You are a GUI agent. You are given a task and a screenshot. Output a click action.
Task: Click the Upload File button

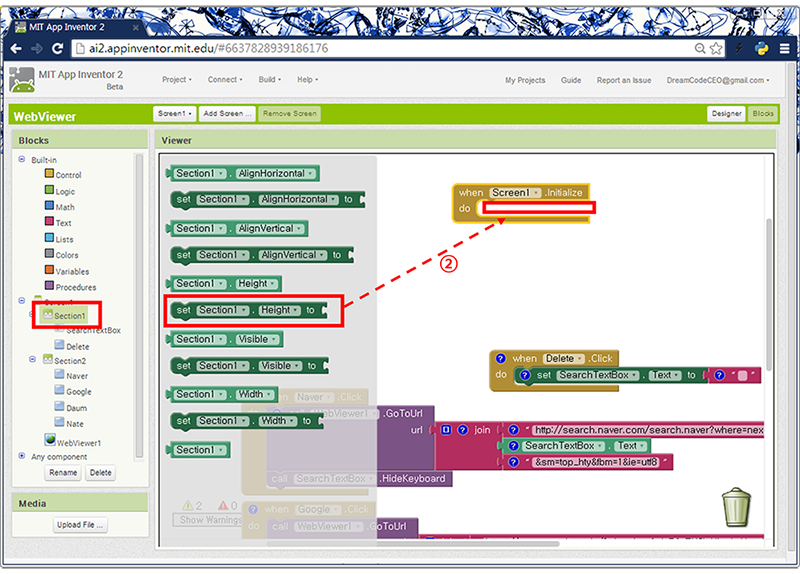[80, 525]
